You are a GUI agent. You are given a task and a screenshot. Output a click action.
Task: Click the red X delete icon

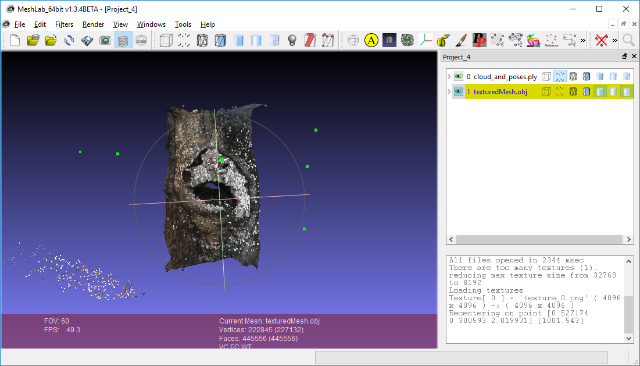point(601,40)
